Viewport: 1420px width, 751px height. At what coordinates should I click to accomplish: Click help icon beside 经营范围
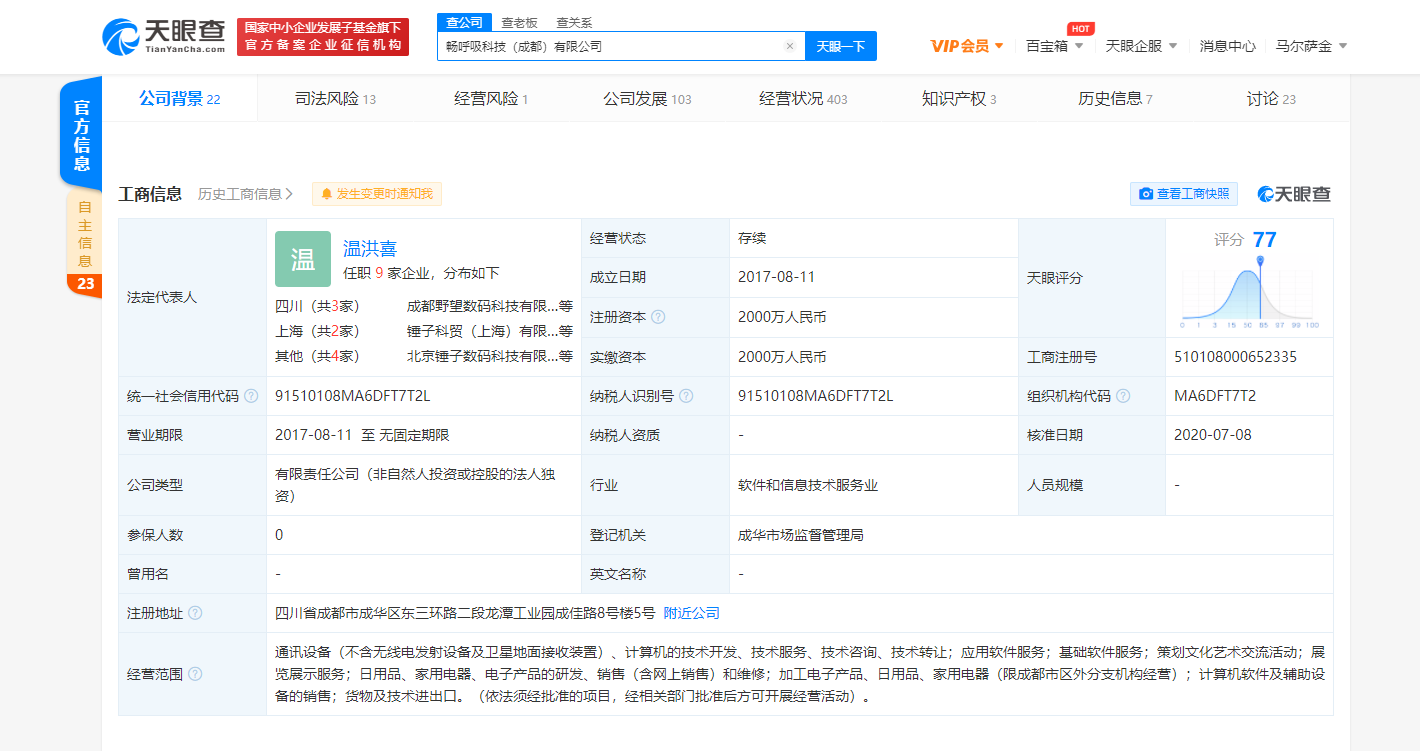point(195,674)
